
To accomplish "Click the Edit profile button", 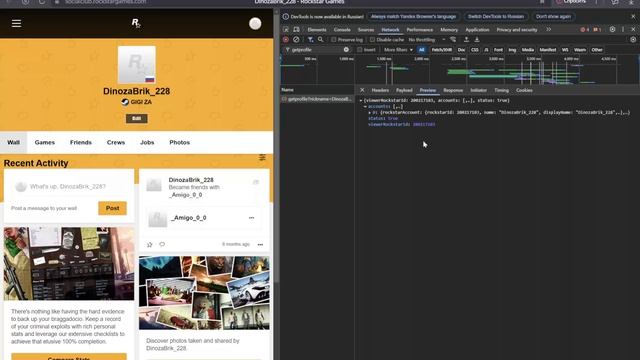I will [137, 118].
